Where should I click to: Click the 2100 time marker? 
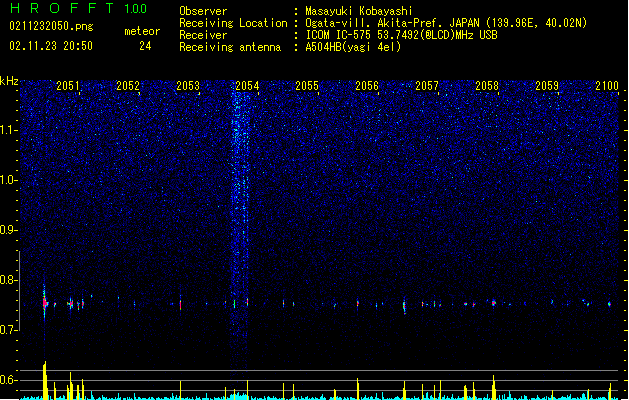607,85
